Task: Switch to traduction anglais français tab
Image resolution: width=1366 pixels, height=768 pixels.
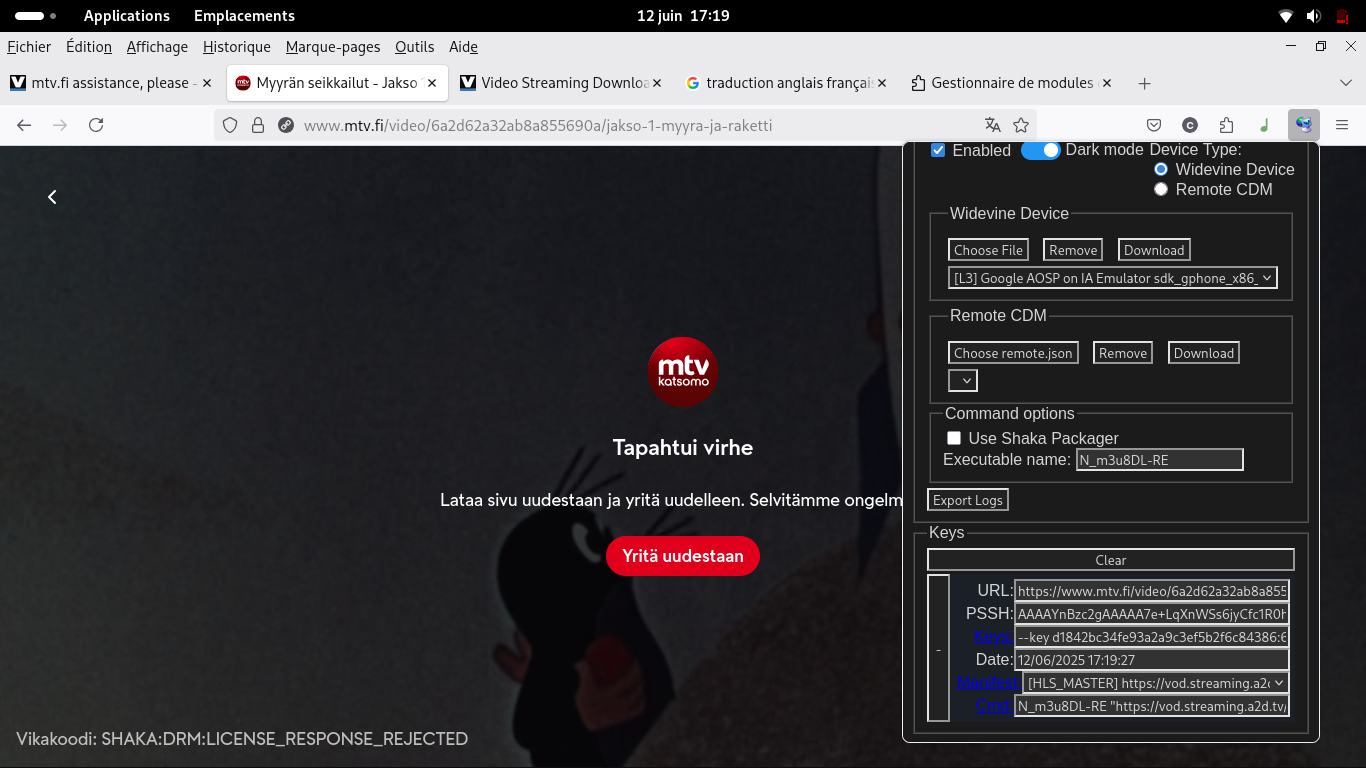Action: click(786, 83)
